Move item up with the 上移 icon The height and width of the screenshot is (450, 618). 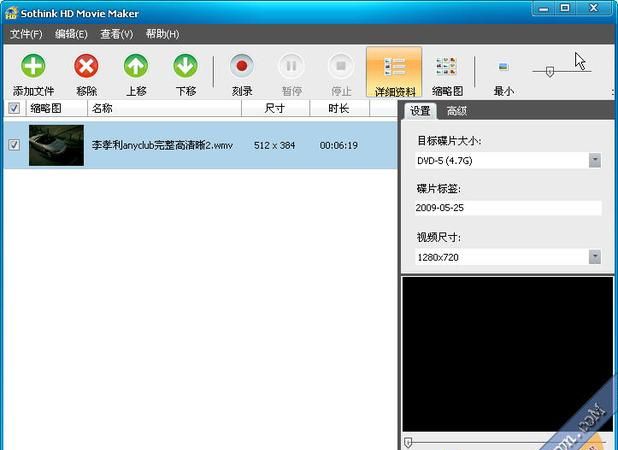pyautogui.click(x=136, y=66)
